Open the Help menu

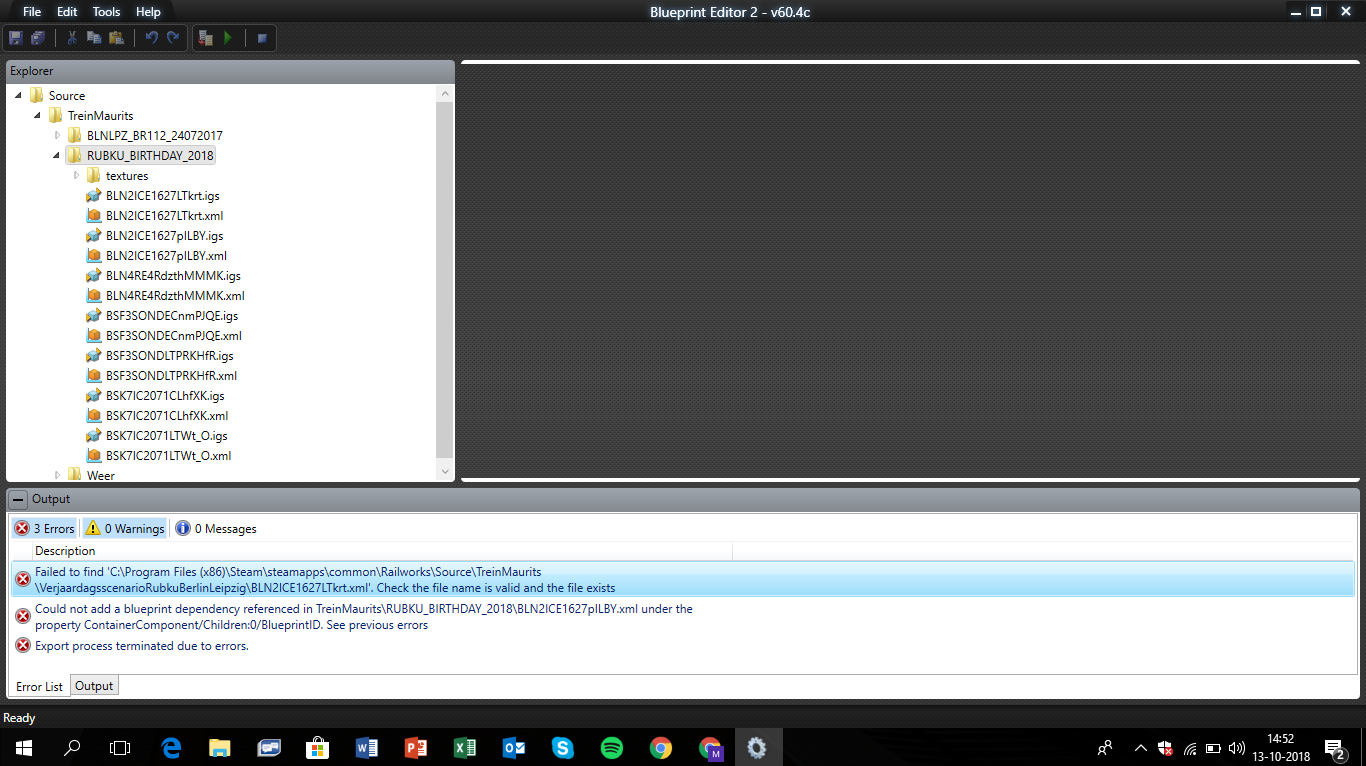(x=148, y=12)
